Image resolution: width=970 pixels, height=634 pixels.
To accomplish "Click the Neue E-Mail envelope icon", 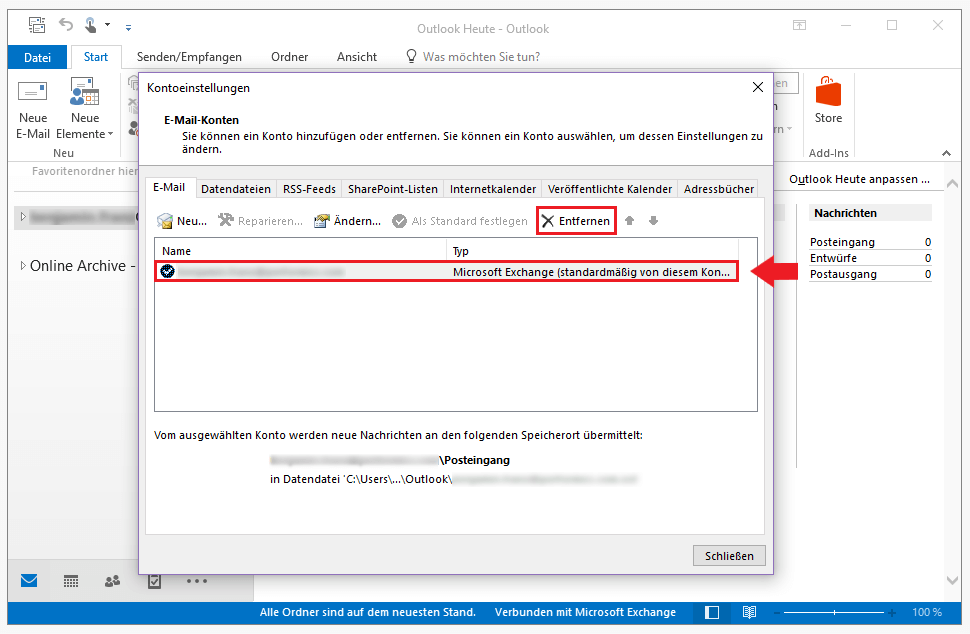I will click(33, 92).
